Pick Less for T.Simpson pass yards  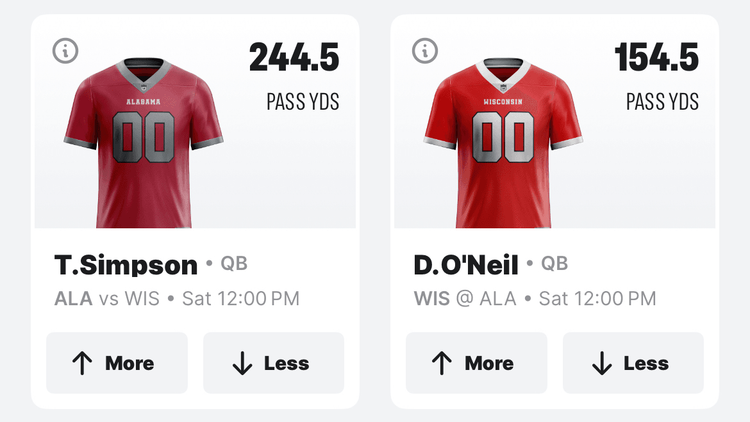[273, 363]
